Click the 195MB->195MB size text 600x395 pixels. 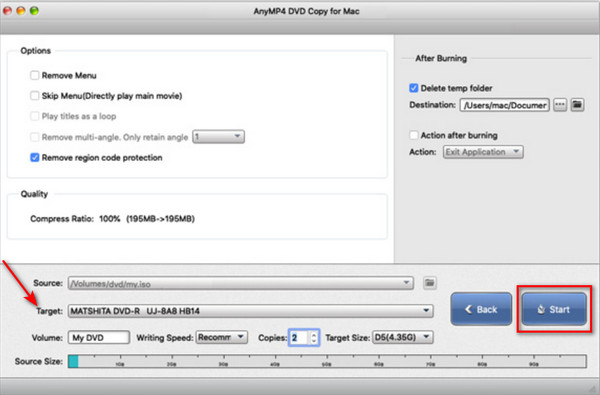(161, 219)
